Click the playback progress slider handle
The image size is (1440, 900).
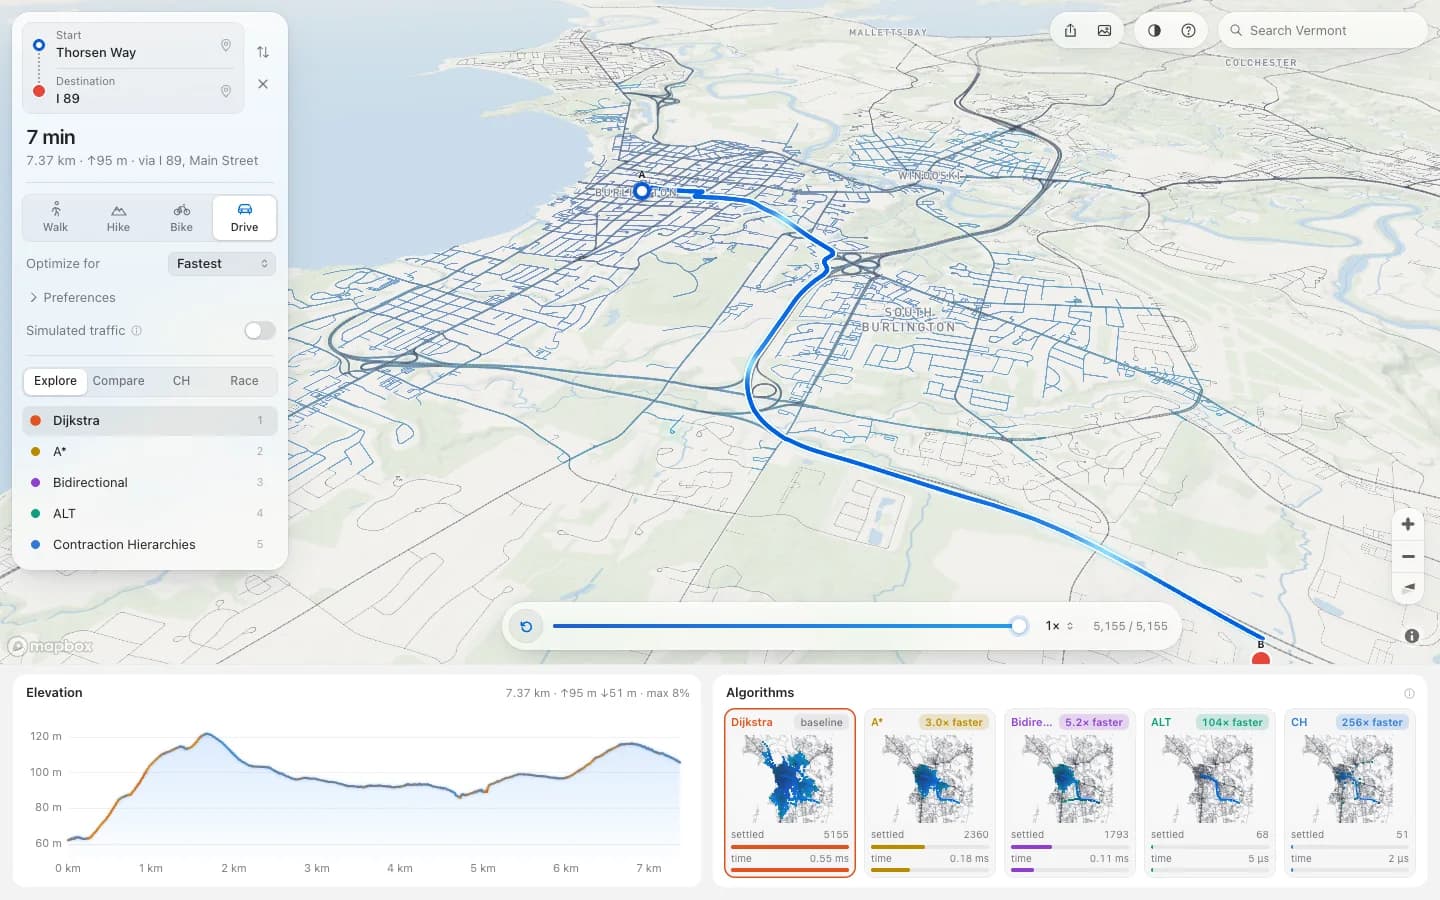tap(1019, 626)
